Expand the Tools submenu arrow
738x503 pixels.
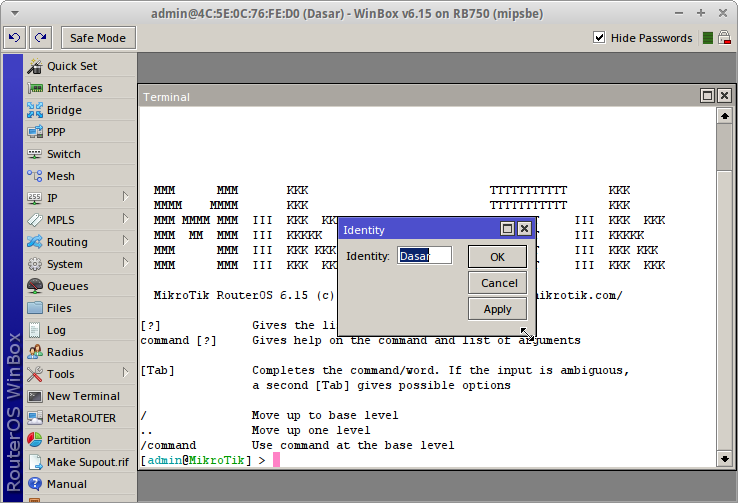pos(126,373)
